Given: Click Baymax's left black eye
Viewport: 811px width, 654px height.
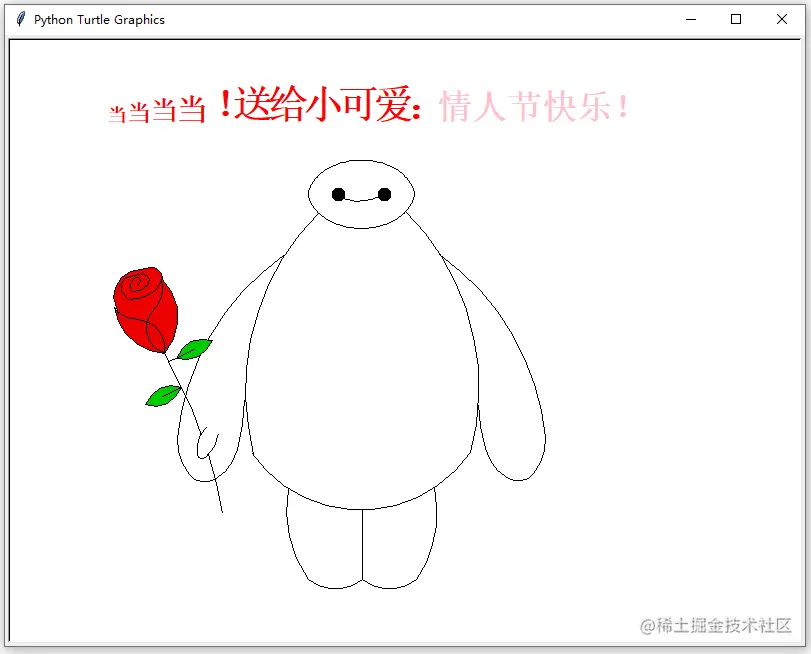Looking at the screenshot, I should point(338,195).
